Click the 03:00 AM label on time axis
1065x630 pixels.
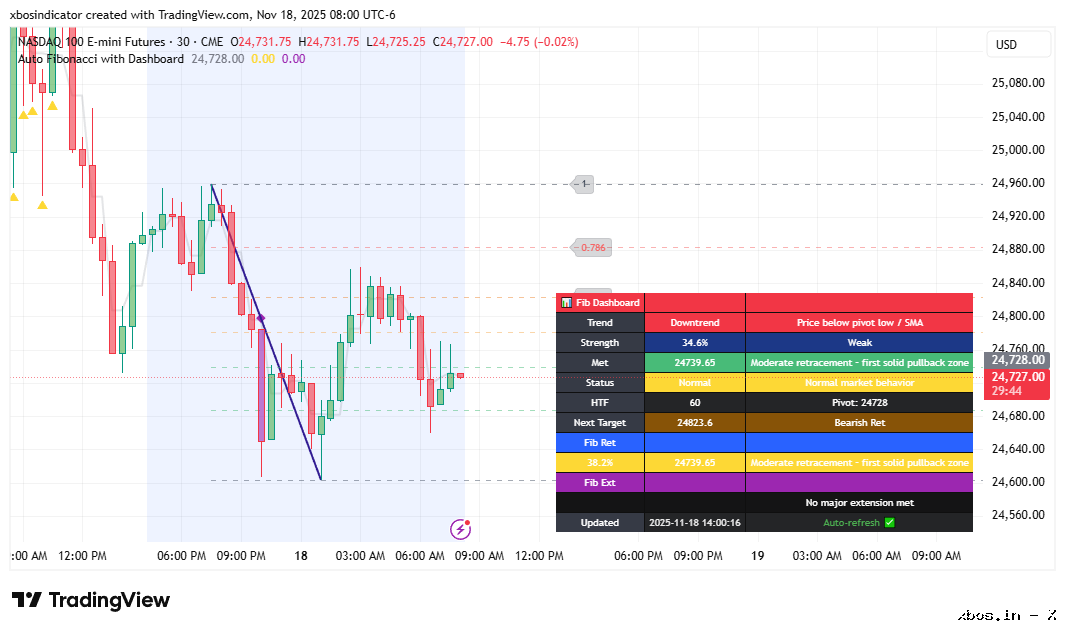pos(360,555)
